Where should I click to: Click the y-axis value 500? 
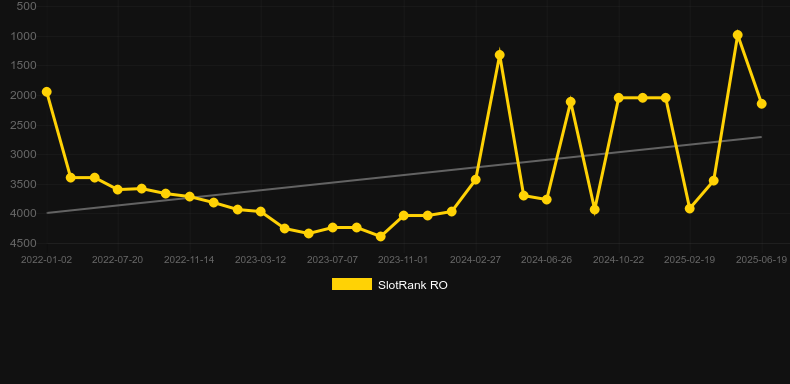point(26,7)
